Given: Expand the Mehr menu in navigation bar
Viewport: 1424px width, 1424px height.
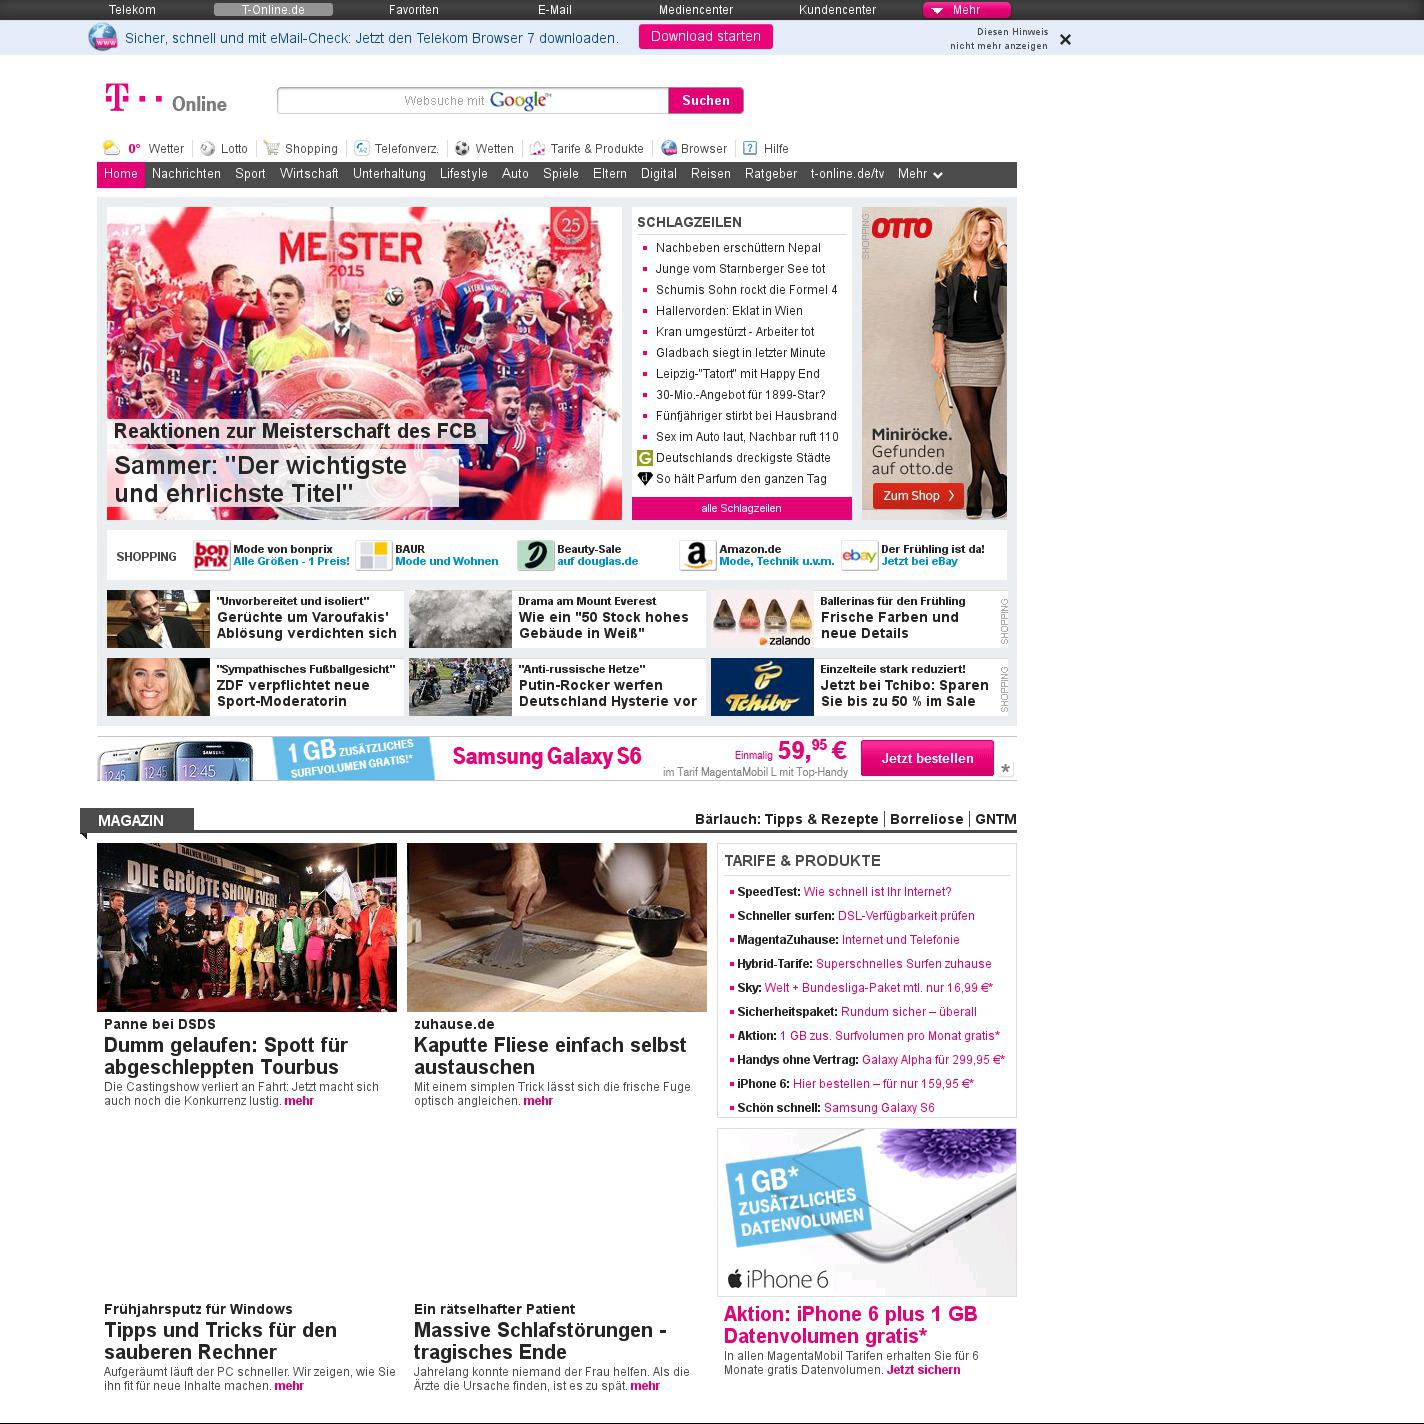Looking at the screenshot, I should click(x=920, y=174).
